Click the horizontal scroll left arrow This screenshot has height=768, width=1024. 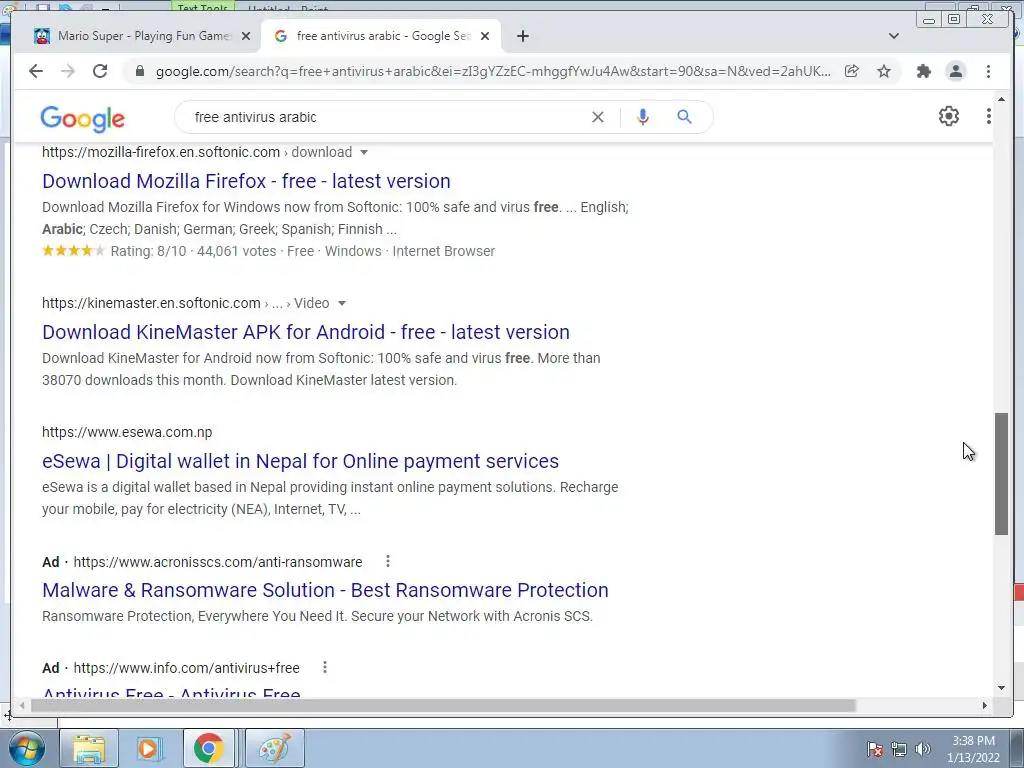(x=22, y=705)
